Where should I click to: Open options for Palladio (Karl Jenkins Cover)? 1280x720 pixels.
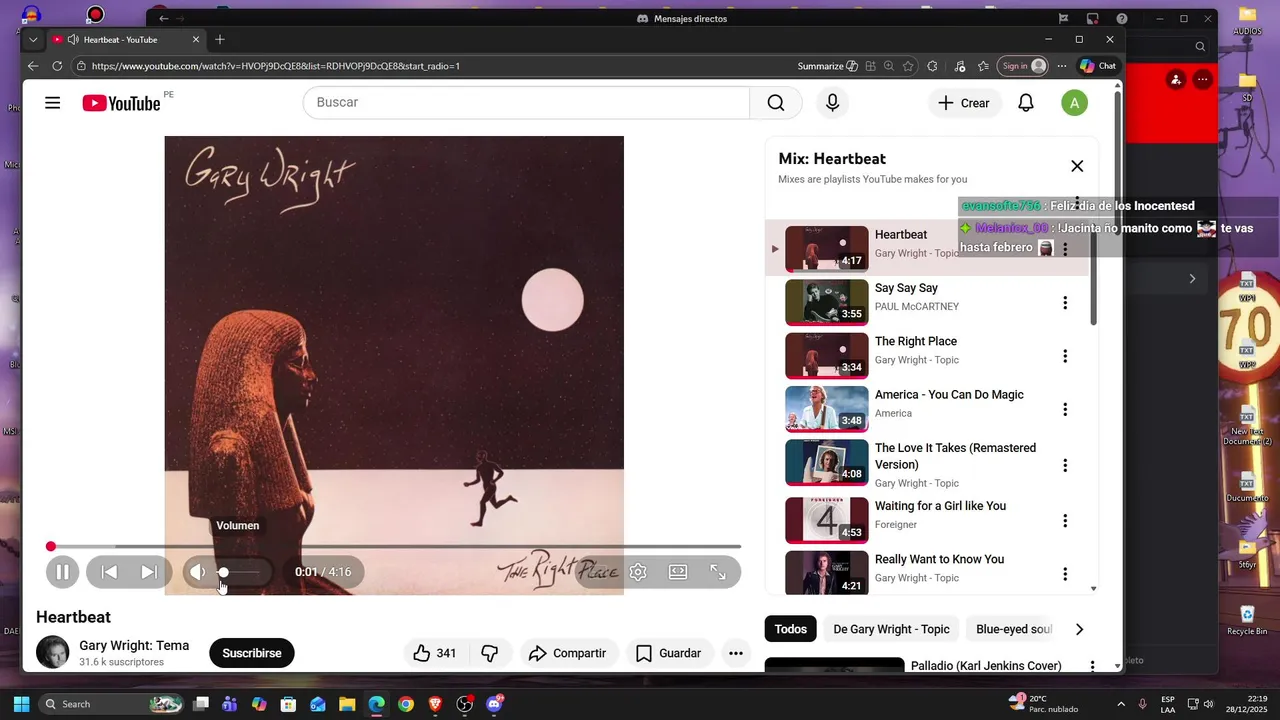[1091, 666]
